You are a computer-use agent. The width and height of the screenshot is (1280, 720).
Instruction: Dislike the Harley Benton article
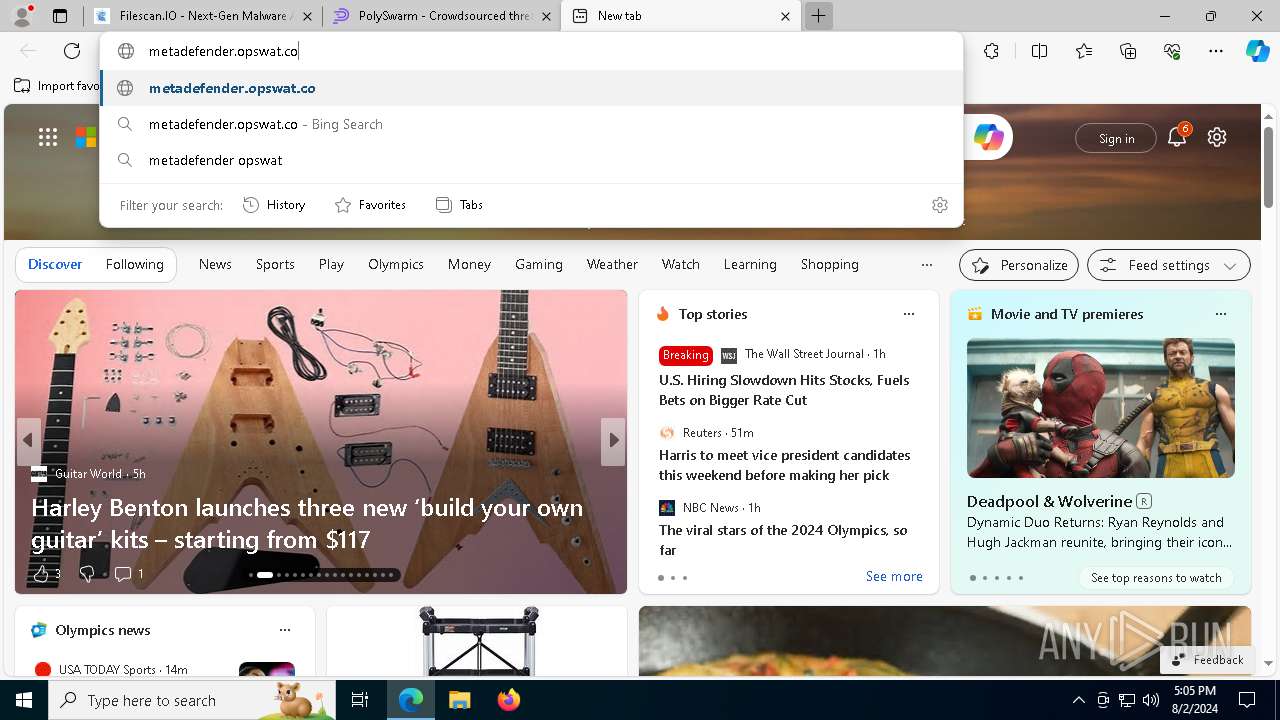click(87, 573)
